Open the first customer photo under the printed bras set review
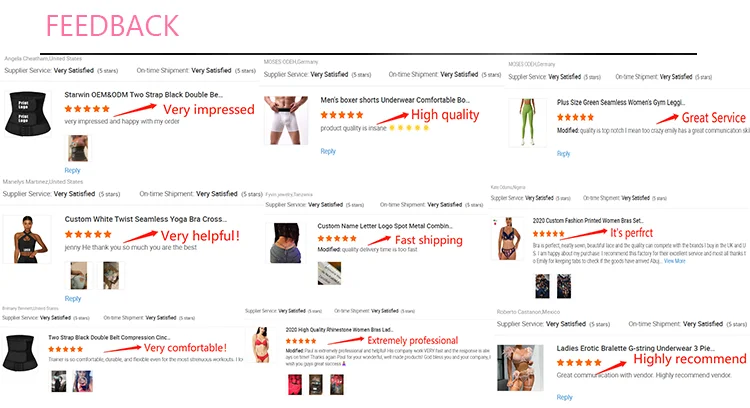Image resolution: width=750 pixels, height=408 pixels. pos(542,286)
